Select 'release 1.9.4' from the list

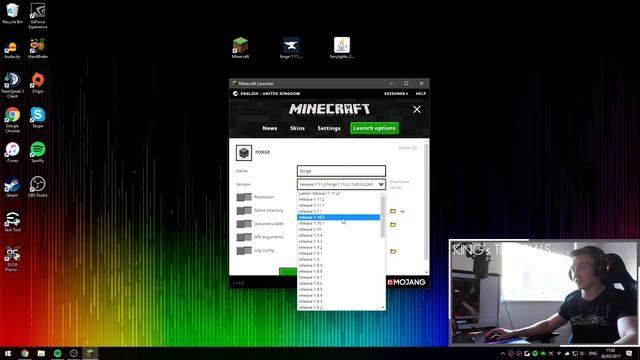coord(339,236)
